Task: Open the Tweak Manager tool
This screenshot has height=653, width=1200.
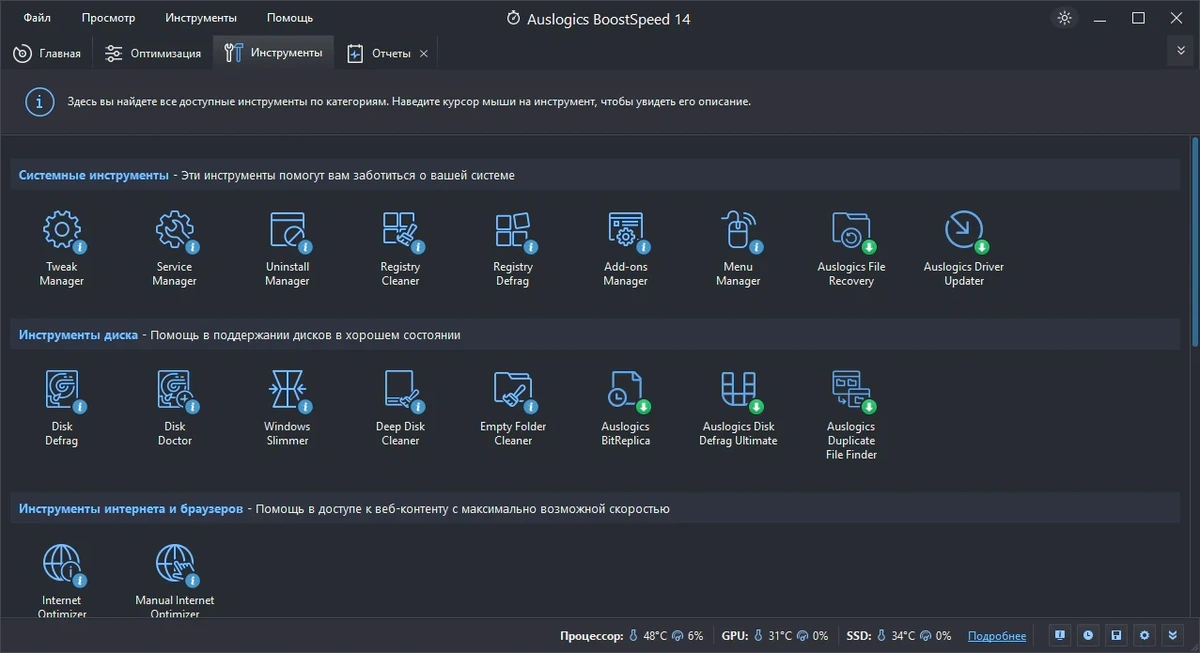Action: pos(62,247)
